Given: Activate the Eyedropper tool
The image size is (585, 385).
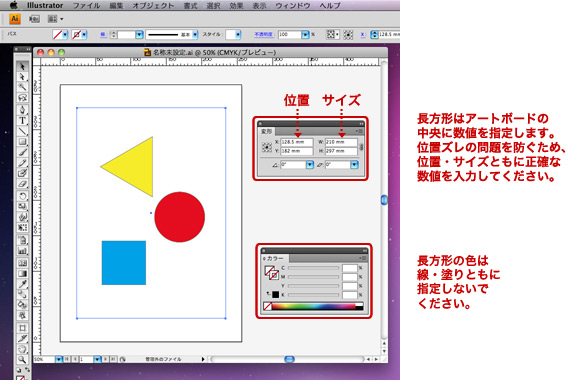Looking at the screenshot, I should [x=22, y=284].
